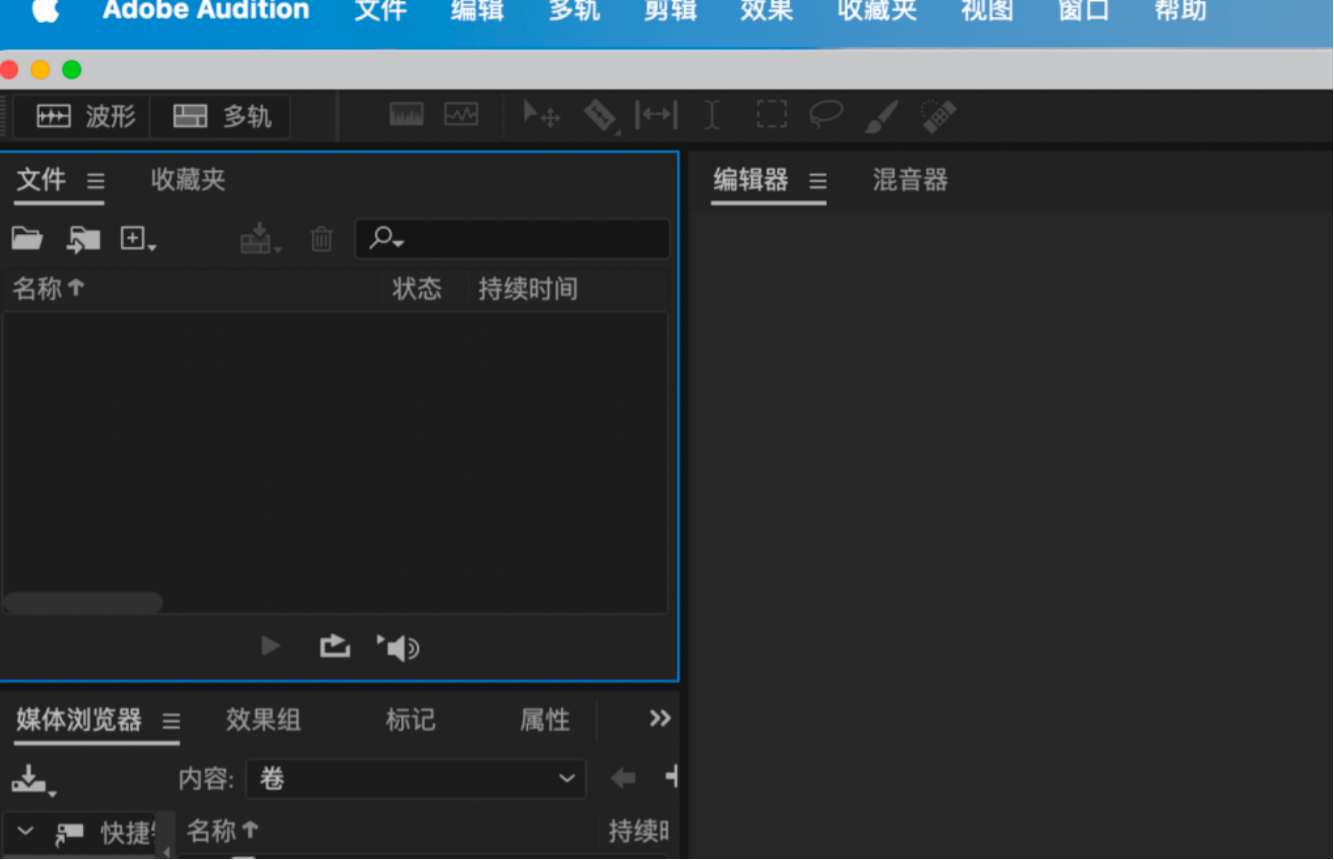The image size is (1334, 860).
Task: Switch to the Multitrack (多轨) view
Action: click(x=221, y=116)
